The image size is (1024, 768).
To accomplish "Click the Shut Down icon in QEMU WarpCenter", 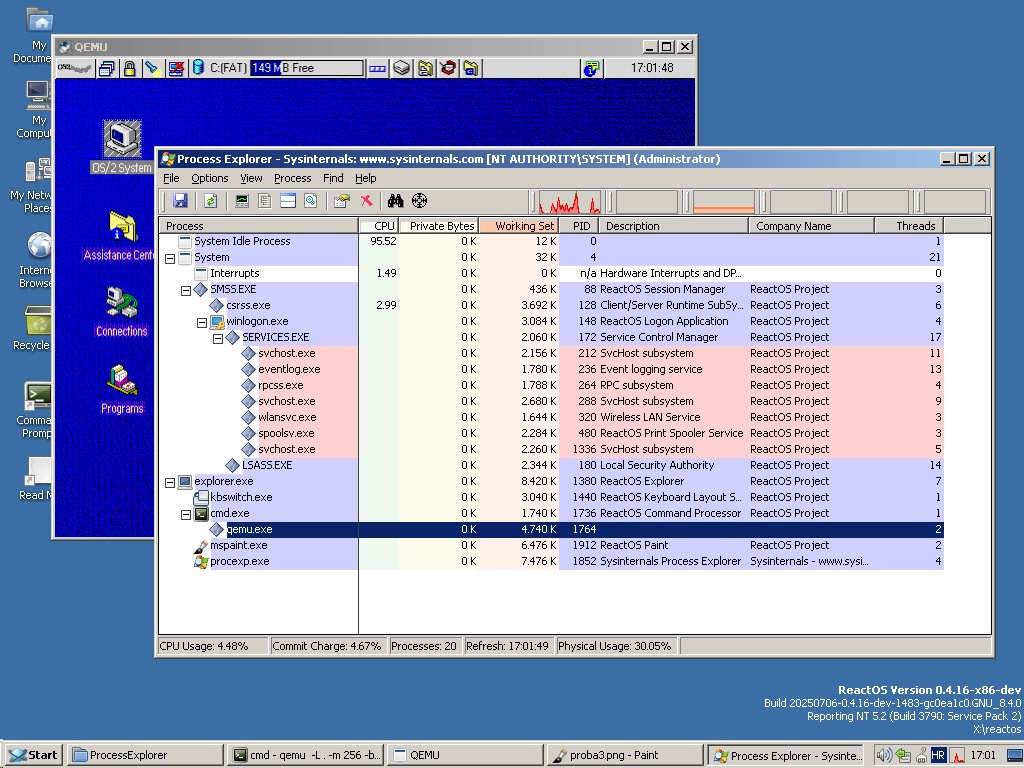I will click(x=176, y=68).
